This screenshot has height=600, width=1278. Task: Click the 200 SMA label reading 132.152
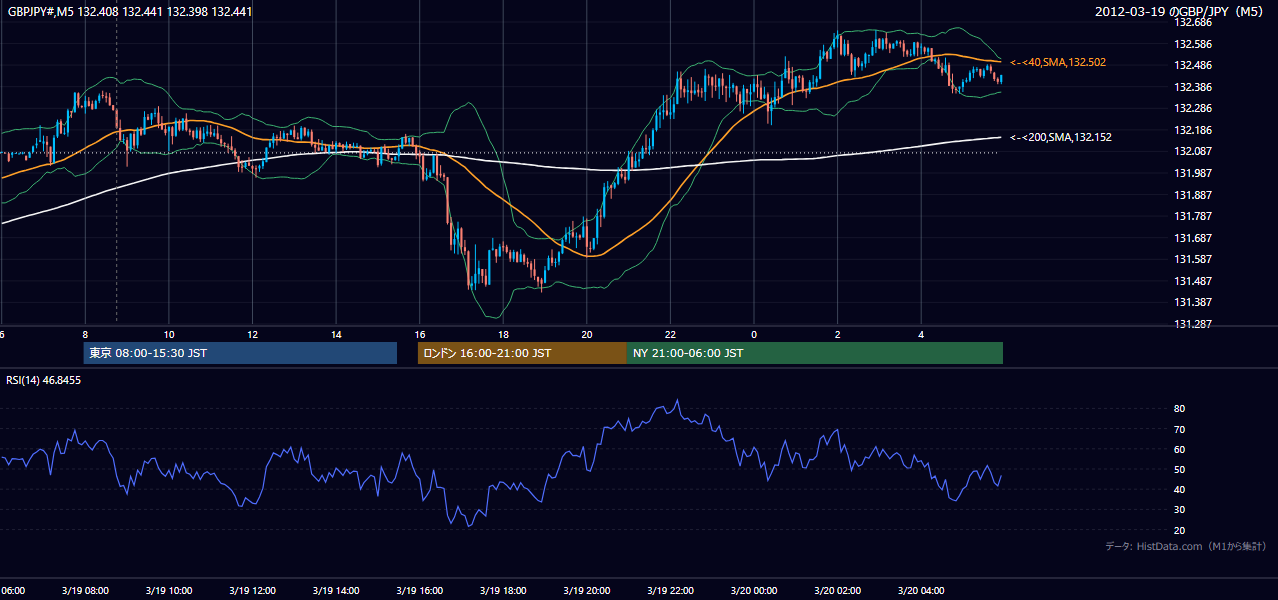pos(1061,137)
